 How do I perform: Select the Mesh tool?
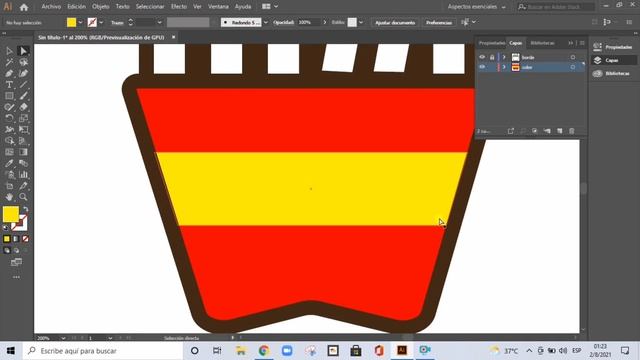(9, 152)
